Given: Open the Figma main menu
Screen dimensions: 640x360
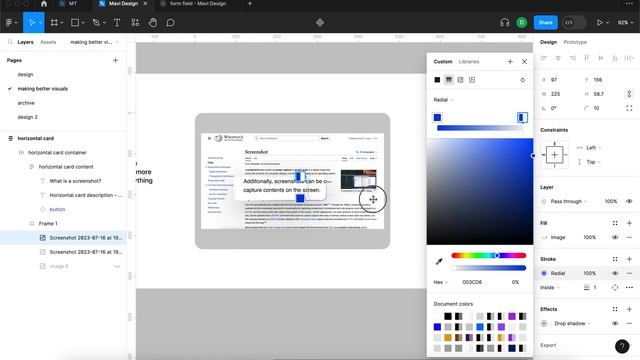Looking at the screenshot, I should (x=11, y=22).
